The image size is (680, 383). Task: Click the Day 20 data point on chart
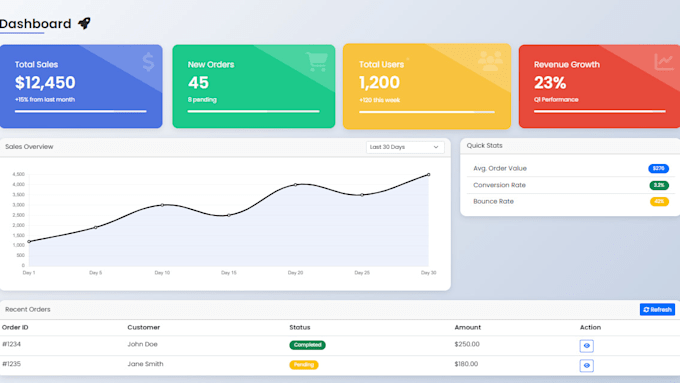295,185
